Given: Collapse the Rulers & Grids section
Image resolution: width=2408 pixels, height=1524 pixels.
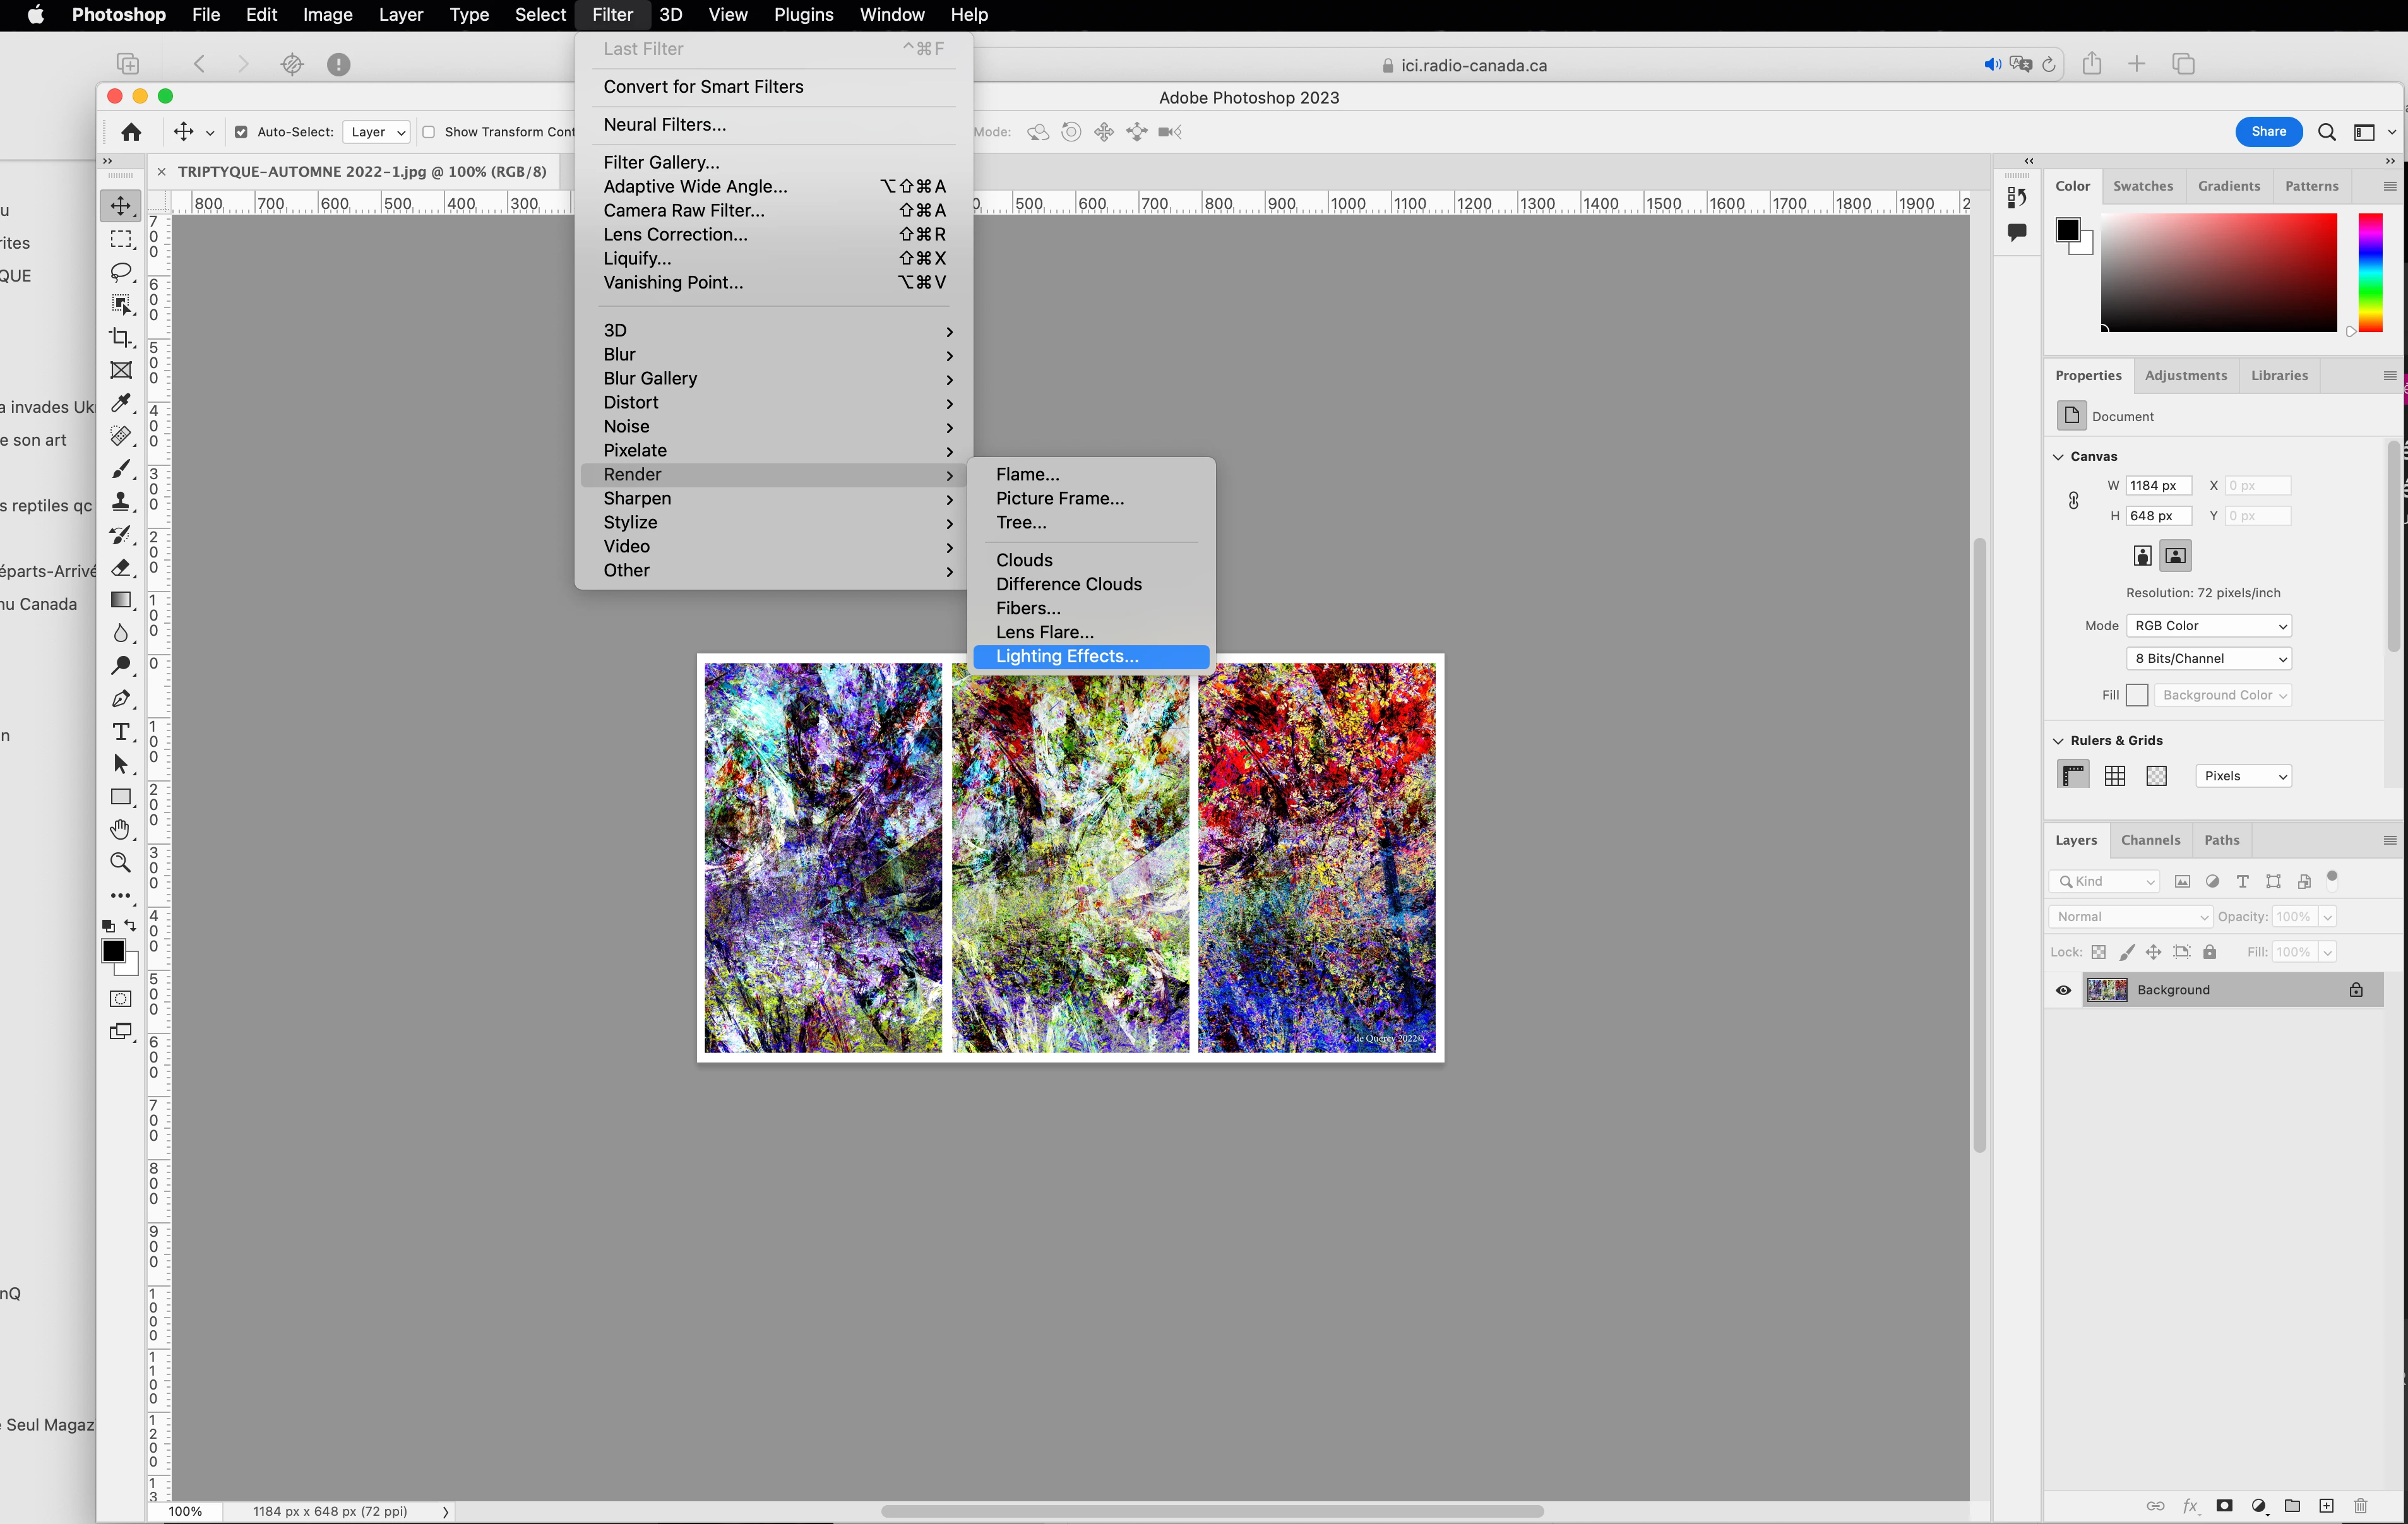Looking at the screenshot, I should click(x=2058, y=741).
